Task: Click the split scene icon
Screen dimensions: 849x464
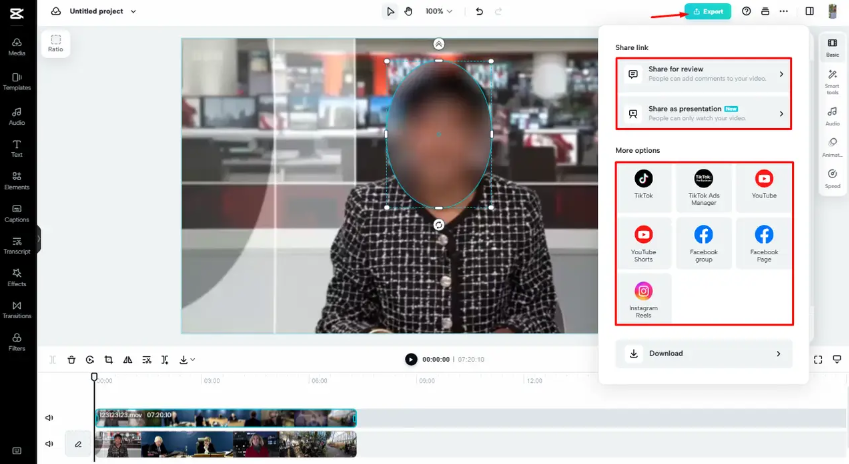Action: [165, 360]
